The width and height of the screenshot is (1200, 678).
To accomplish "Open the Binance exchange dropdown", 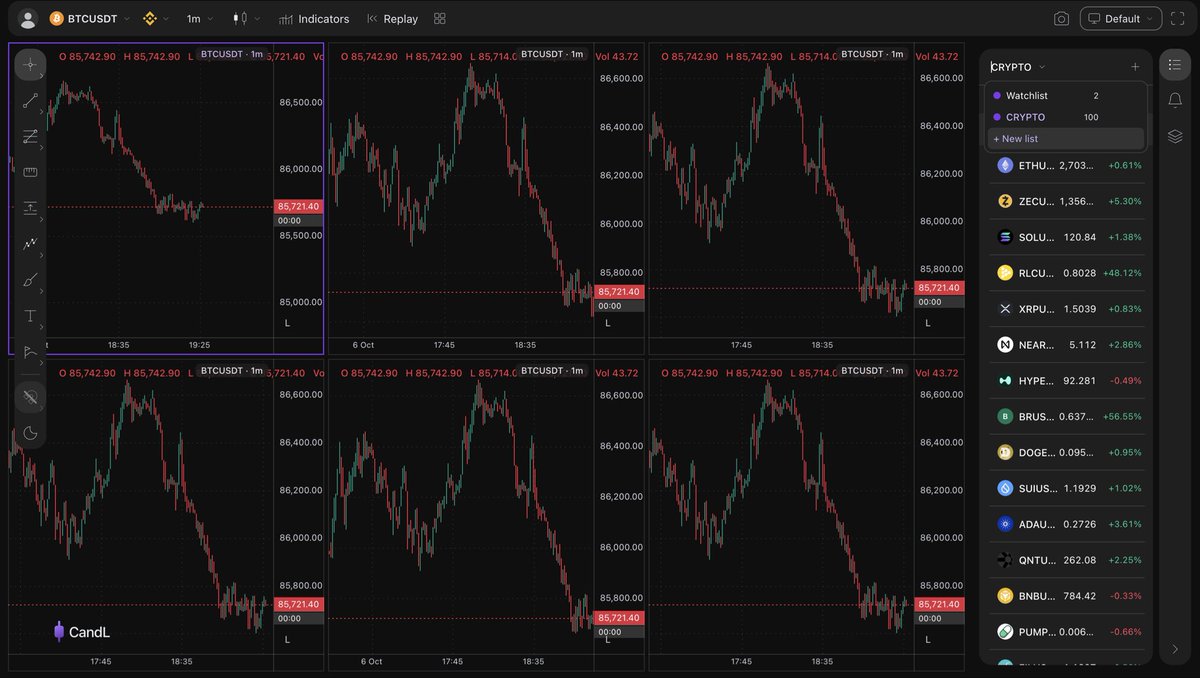I will point(154,19).
